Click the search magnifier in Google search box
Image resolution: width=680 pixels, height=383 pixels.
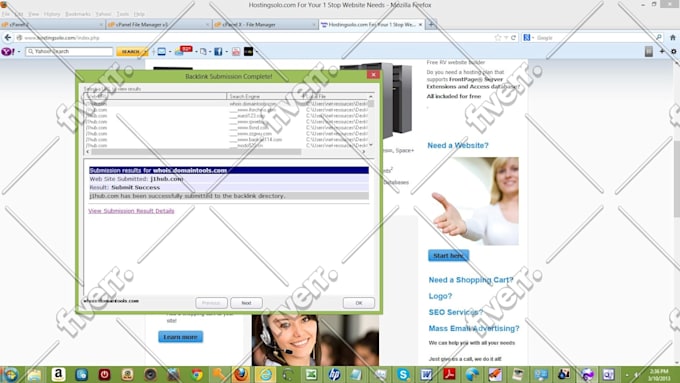coord(659,38)
